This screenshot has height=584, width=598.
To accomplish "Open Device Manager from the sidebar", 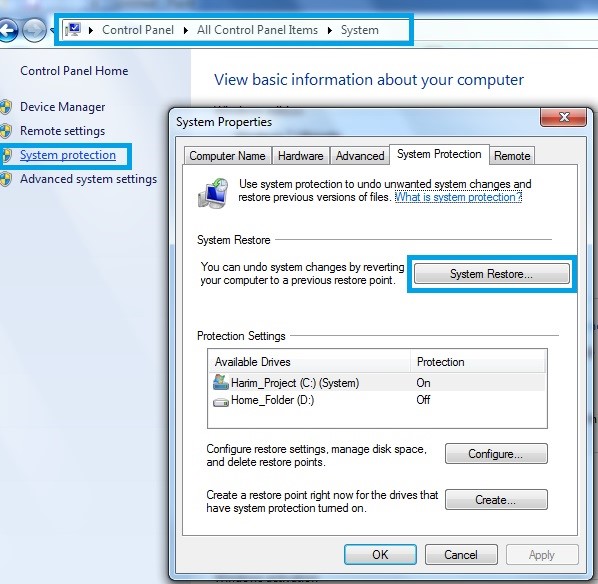I will tap(63, 107).
